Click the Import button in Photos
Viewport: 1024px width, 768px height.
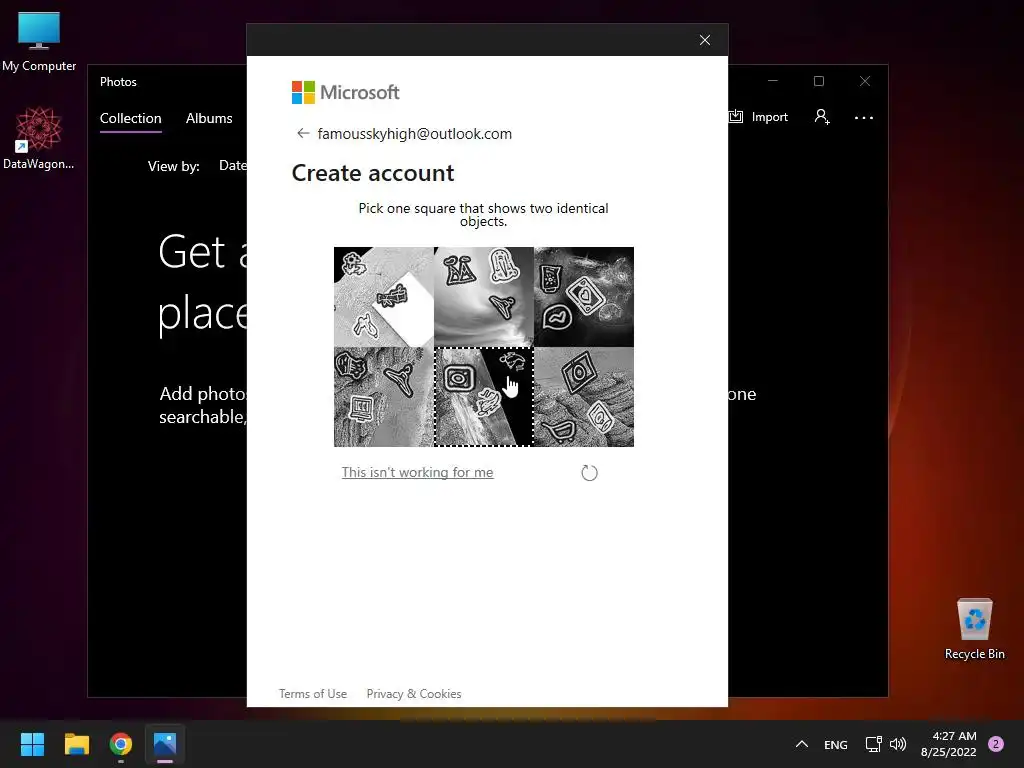pyautogui.click(x=760, y=117)
